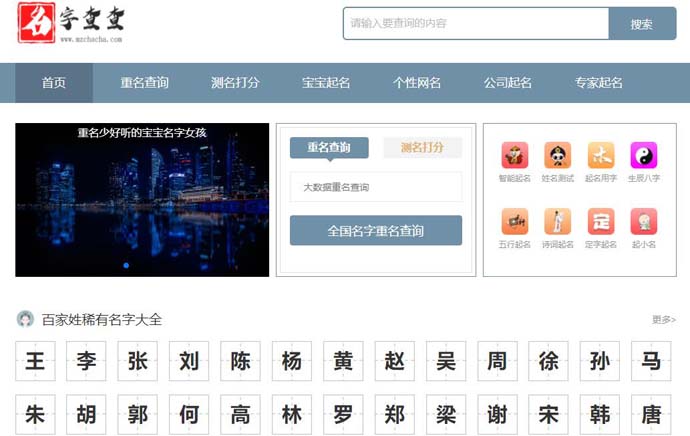
Task: Select the surname tile 何
Action: pos(189,414)
